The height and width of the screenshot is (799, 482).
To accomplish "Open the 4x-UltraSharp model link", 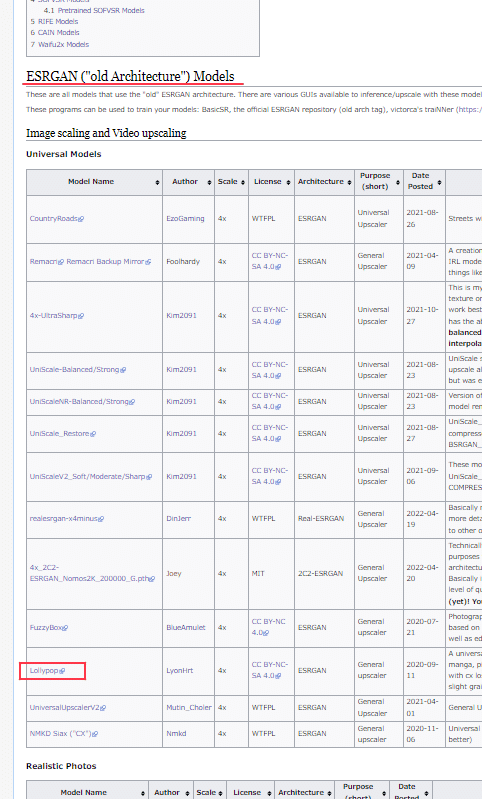I will click(x=57, y=315).
